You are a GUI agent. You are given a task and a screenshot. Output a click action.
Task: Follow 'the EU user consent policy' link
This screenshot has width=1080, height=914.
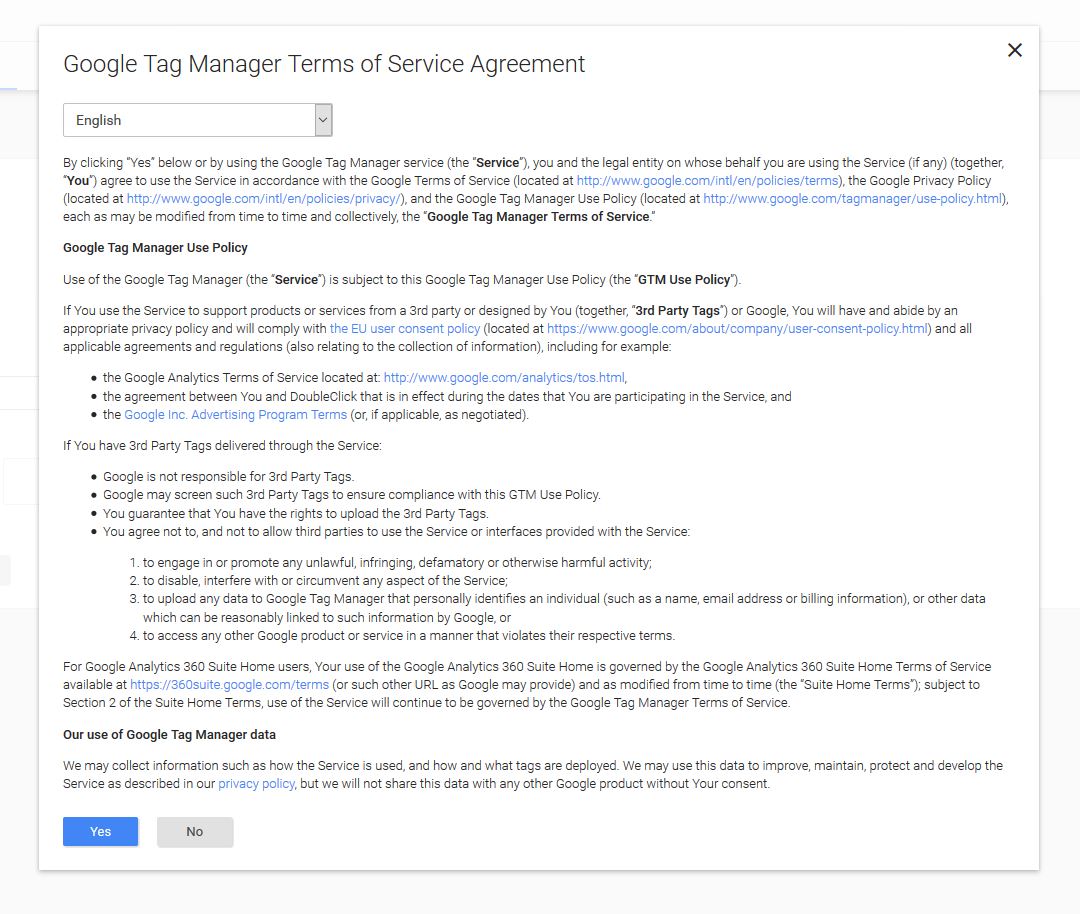coord(405,329)
